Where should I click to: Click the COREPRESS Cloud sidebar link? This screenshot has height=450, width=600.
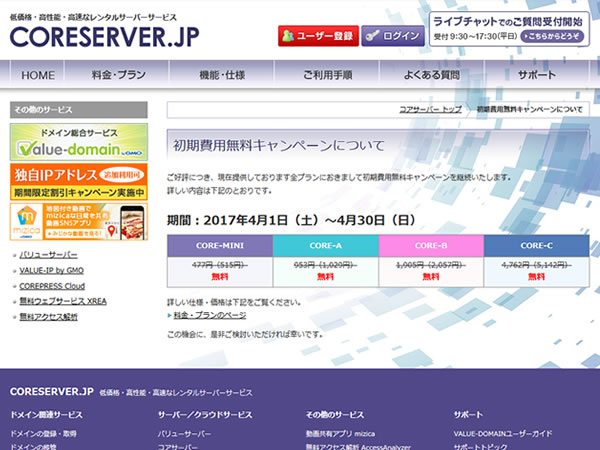pos(52,286)
